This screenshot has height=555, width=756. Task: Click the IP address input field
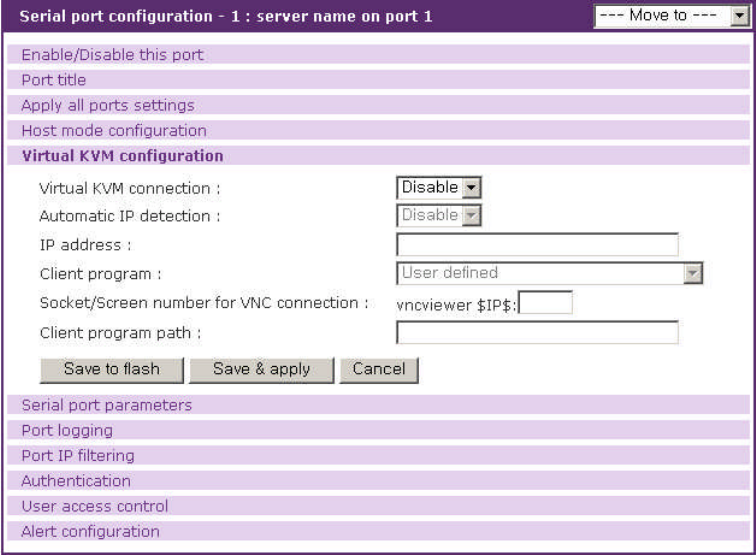pyautogui.click(x=537, y=245)
